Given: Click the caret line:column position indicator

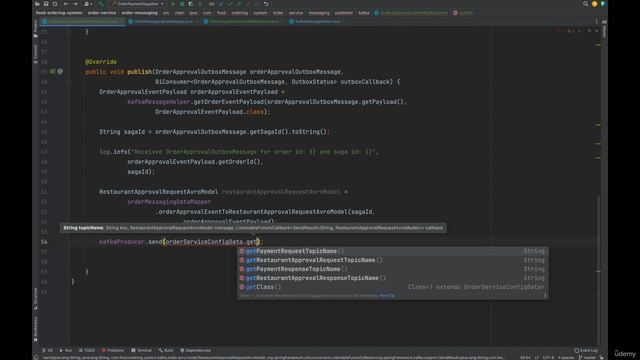Looking at the screenshot, I should pyautogui.click(x=525, y=358).
